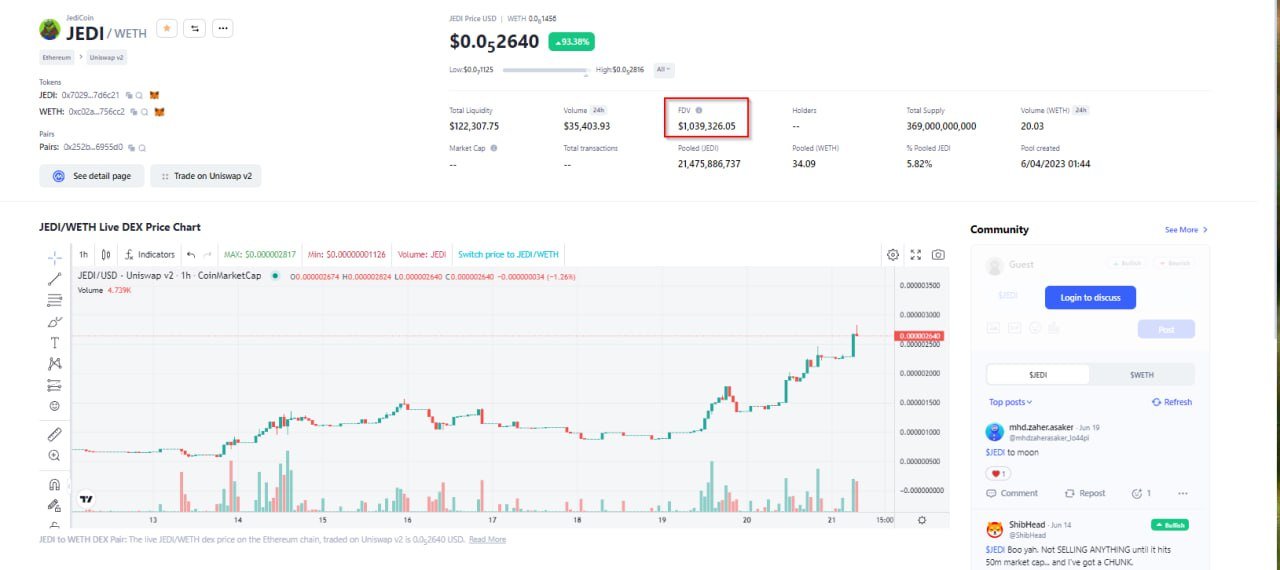Open ShibHead's user profile
The height and width of the screenshot is (570, 1280).
click(x=1027, y=525)
